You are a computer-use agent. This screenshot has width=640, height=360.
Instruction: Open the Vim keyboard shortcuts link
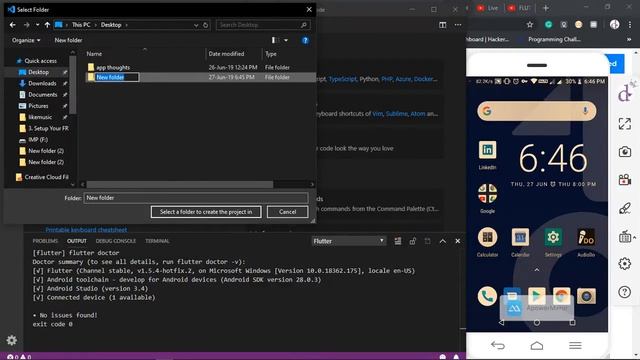point(378,113)
